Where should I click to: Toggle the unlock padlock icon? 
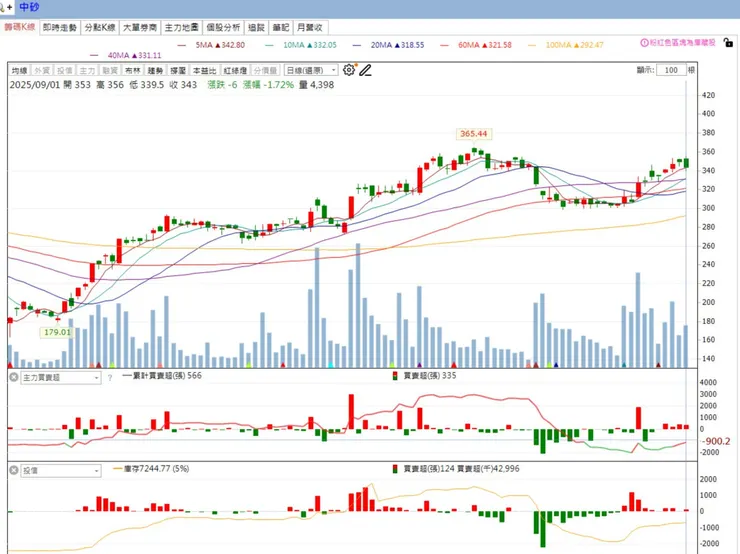click(728, 42)
